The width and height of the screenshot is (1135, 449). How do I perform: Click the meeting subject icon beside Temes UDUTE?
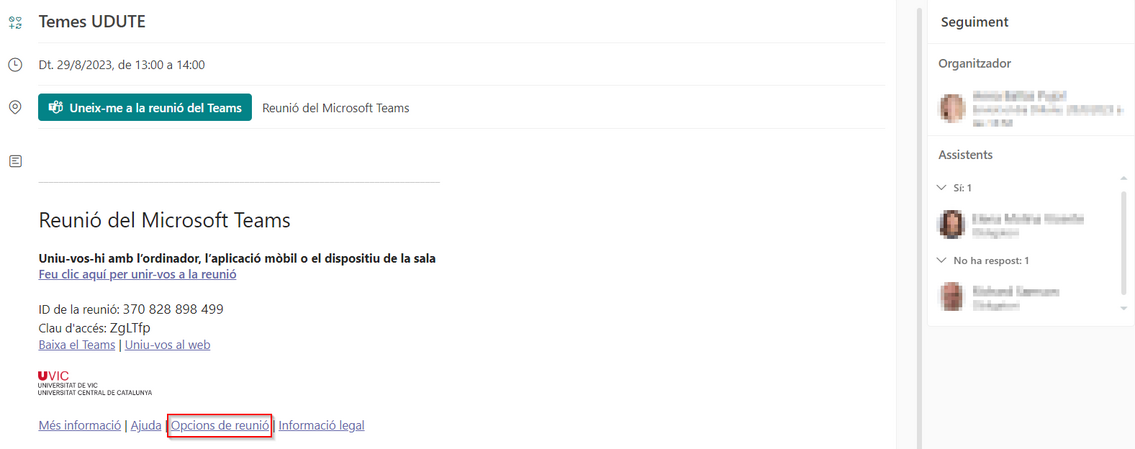point(14,22)
